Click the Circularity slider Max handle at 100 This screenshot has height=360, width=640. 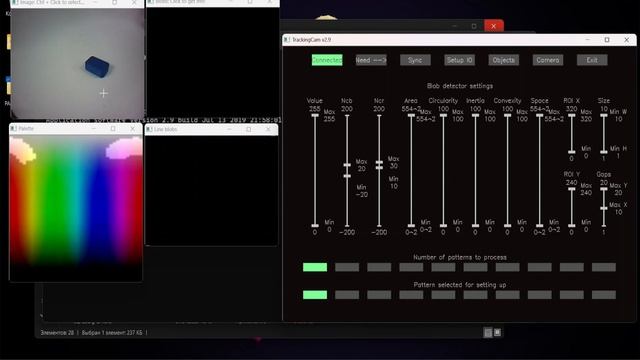[443, 116]
